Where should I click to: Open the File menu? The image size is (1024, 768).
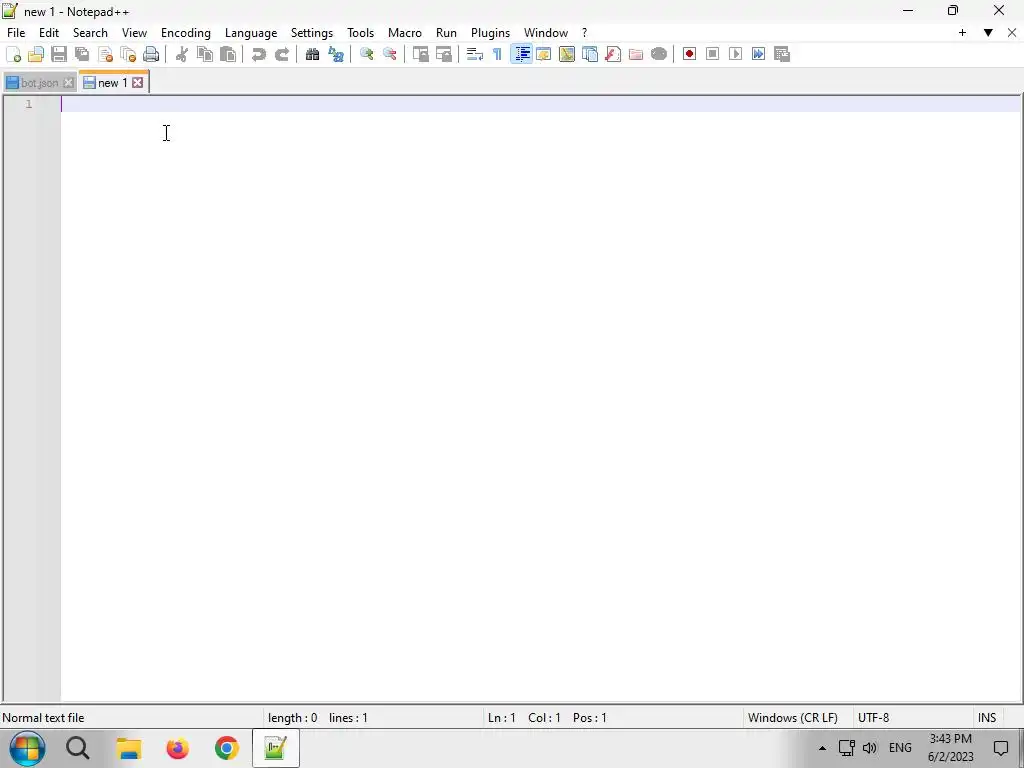coord(16,33)
